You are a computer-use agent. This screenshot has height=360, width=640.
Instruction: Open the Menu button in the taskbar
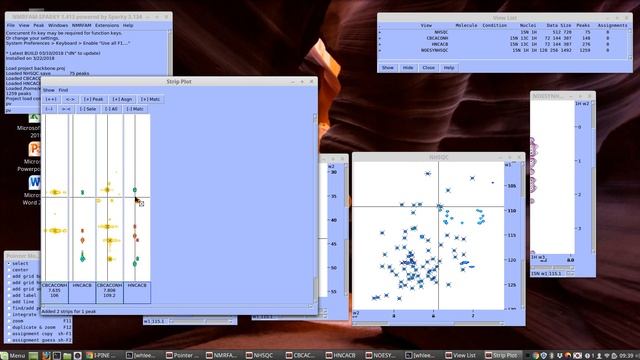[x=13, y=356]
